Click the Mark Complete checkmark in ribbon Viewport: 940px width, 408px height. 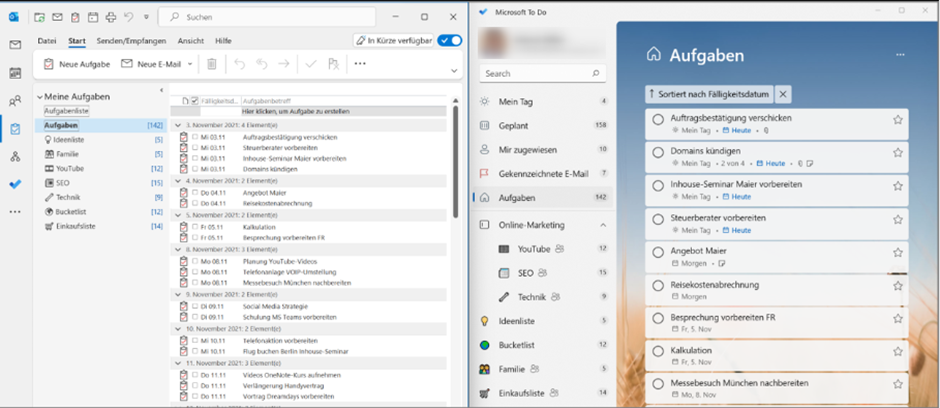311,64
